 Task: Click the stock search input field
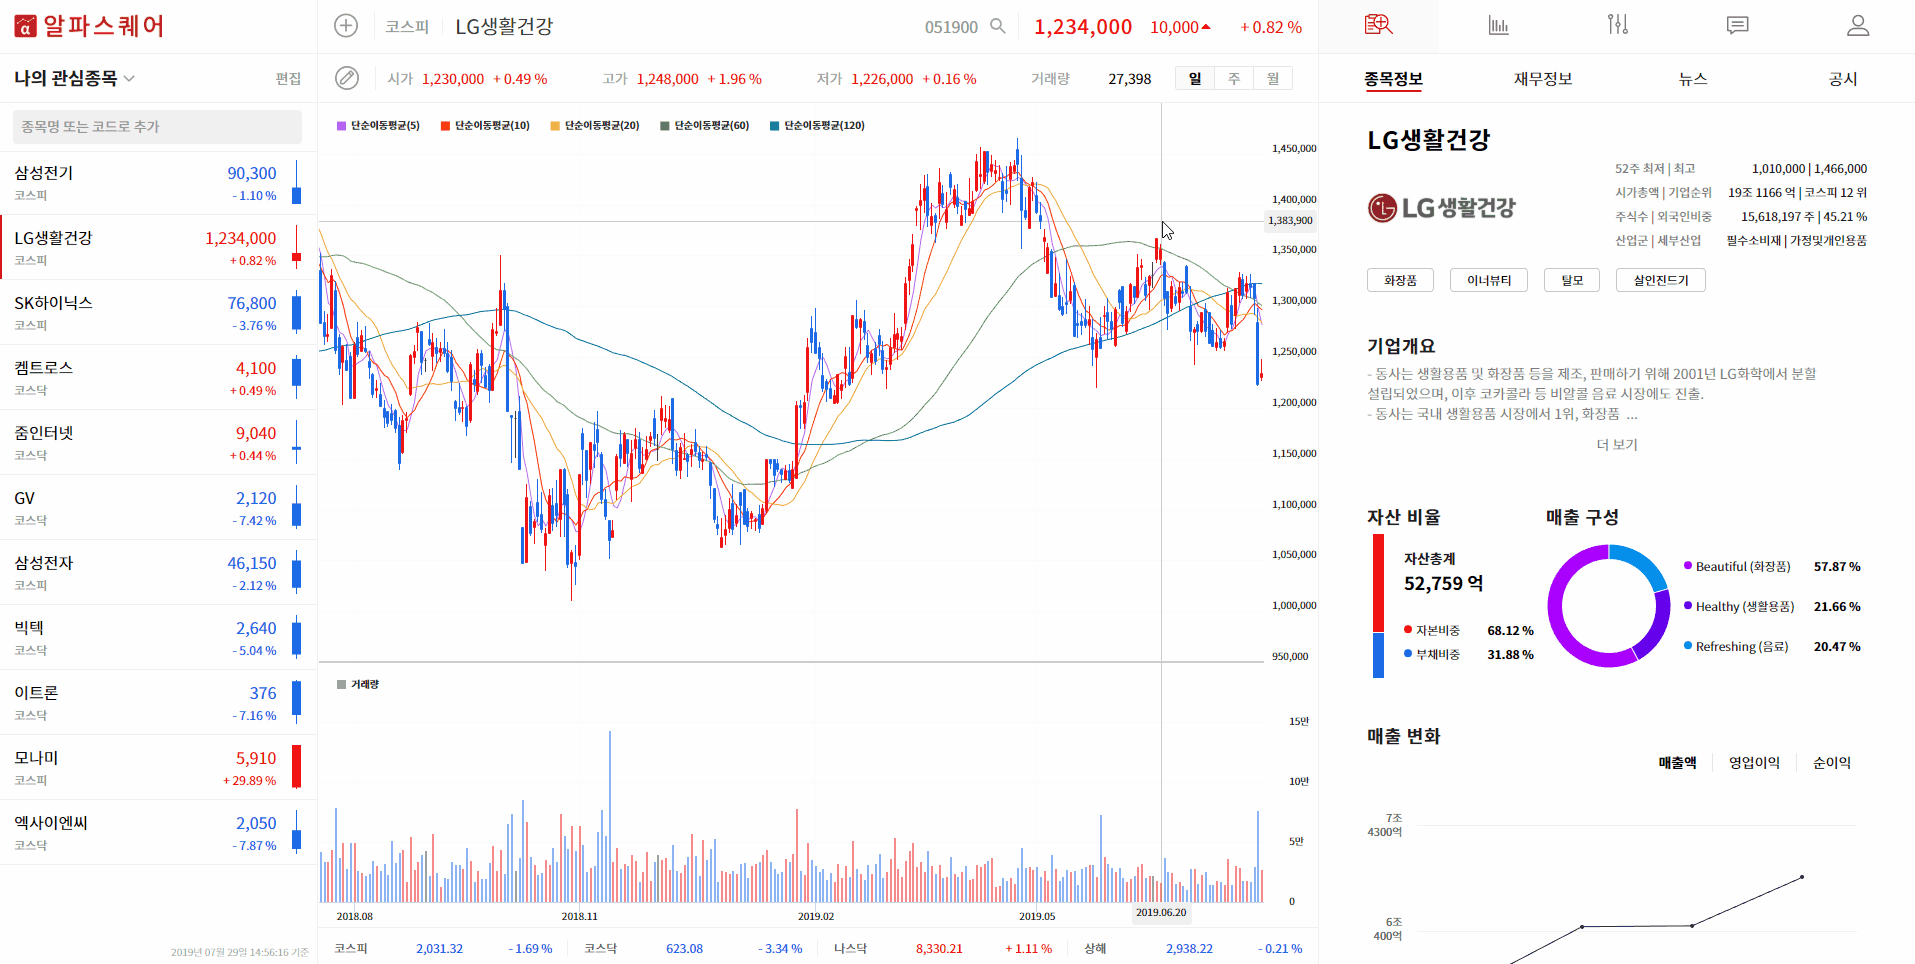[157, 127]
